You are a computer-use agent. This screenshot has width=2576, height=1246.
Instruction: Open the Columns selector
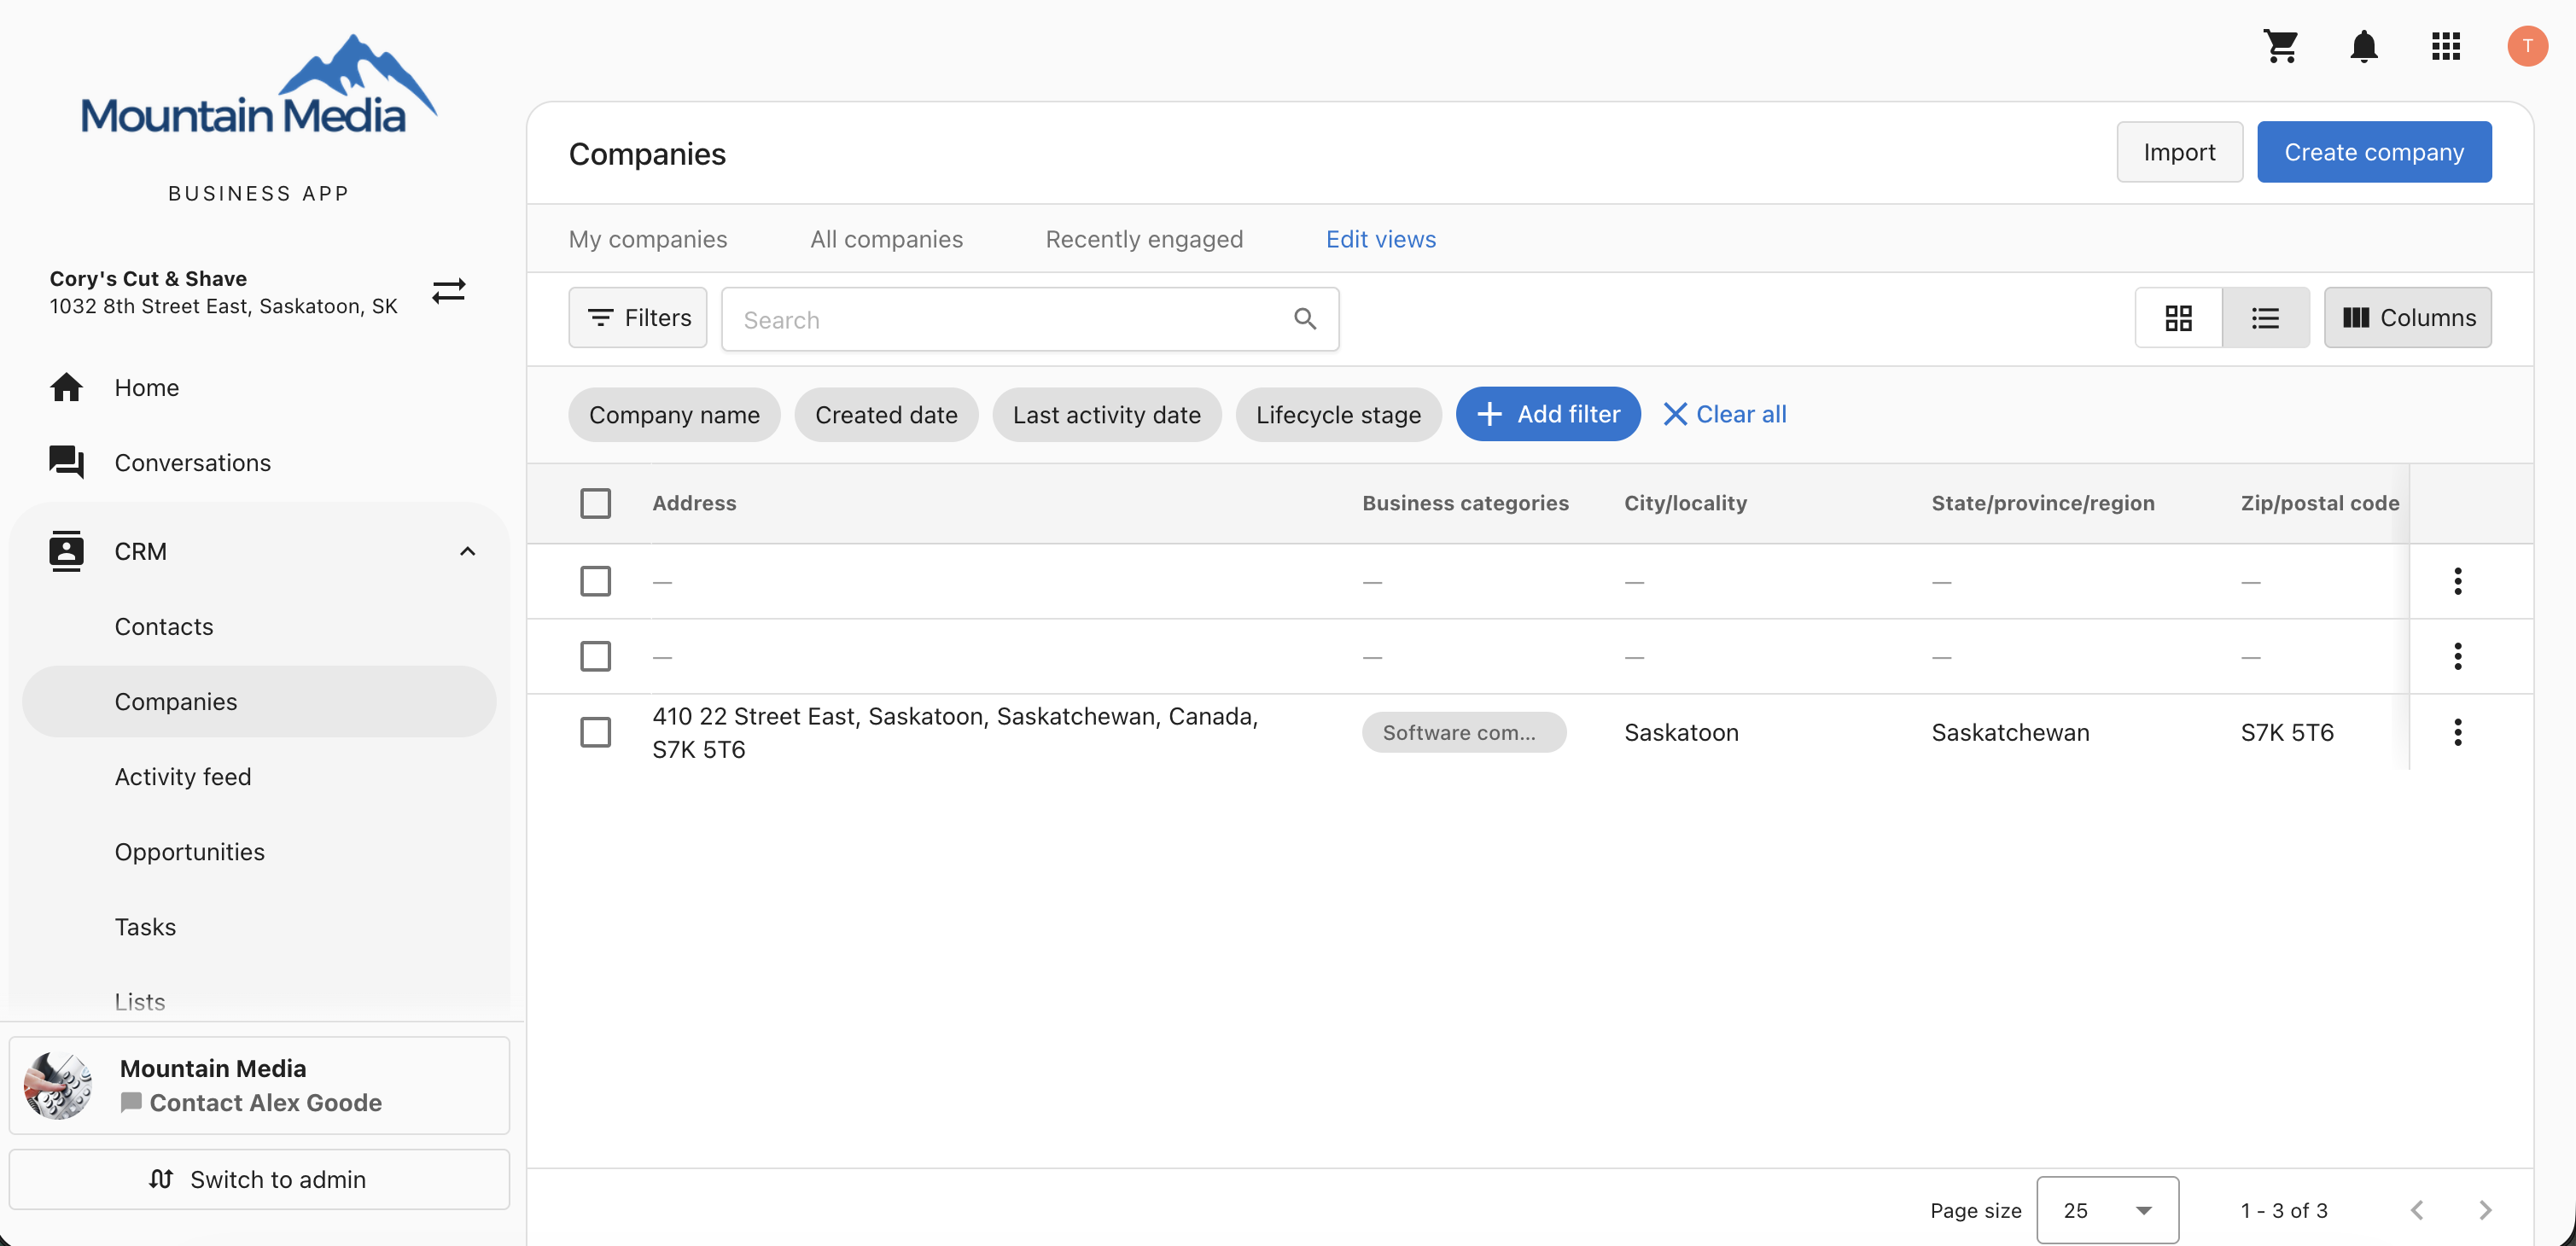tap(2407, 318)
